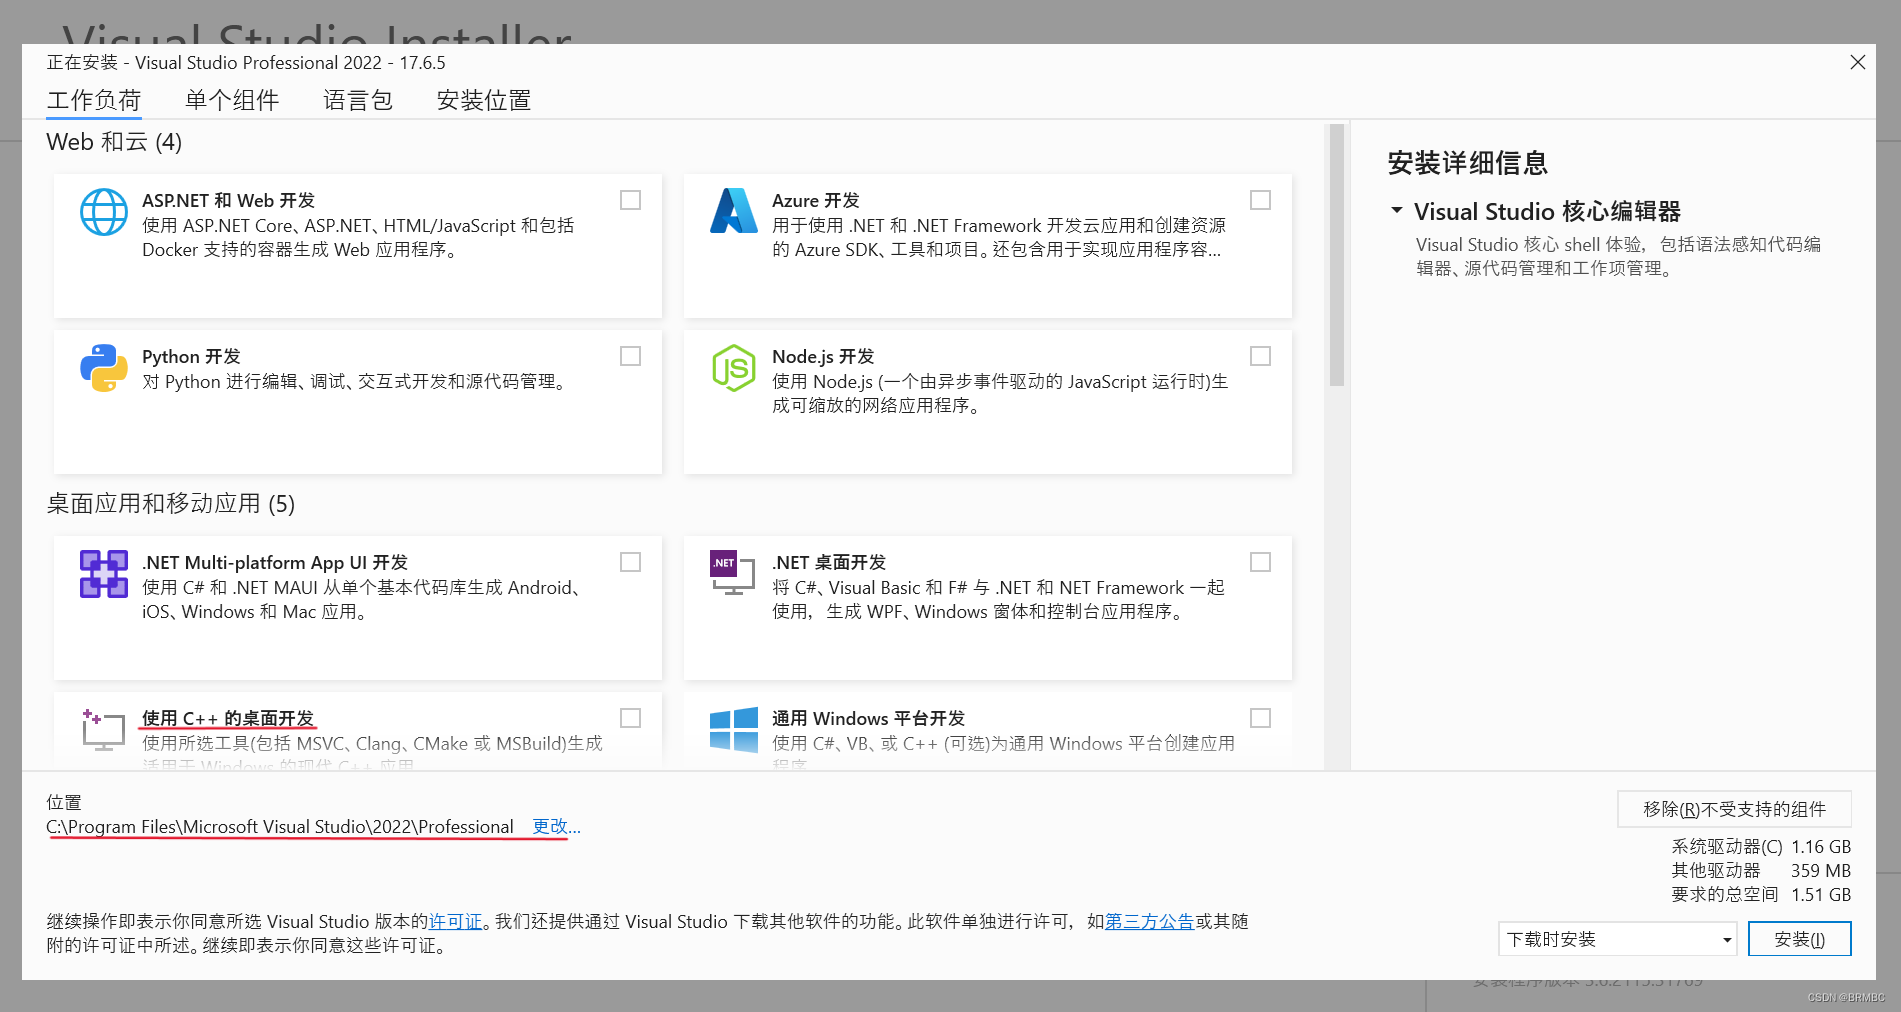Click the .NET Multi-platform App UI icon
This screenshot has height=1012, width=1901.
click(104, 574)
